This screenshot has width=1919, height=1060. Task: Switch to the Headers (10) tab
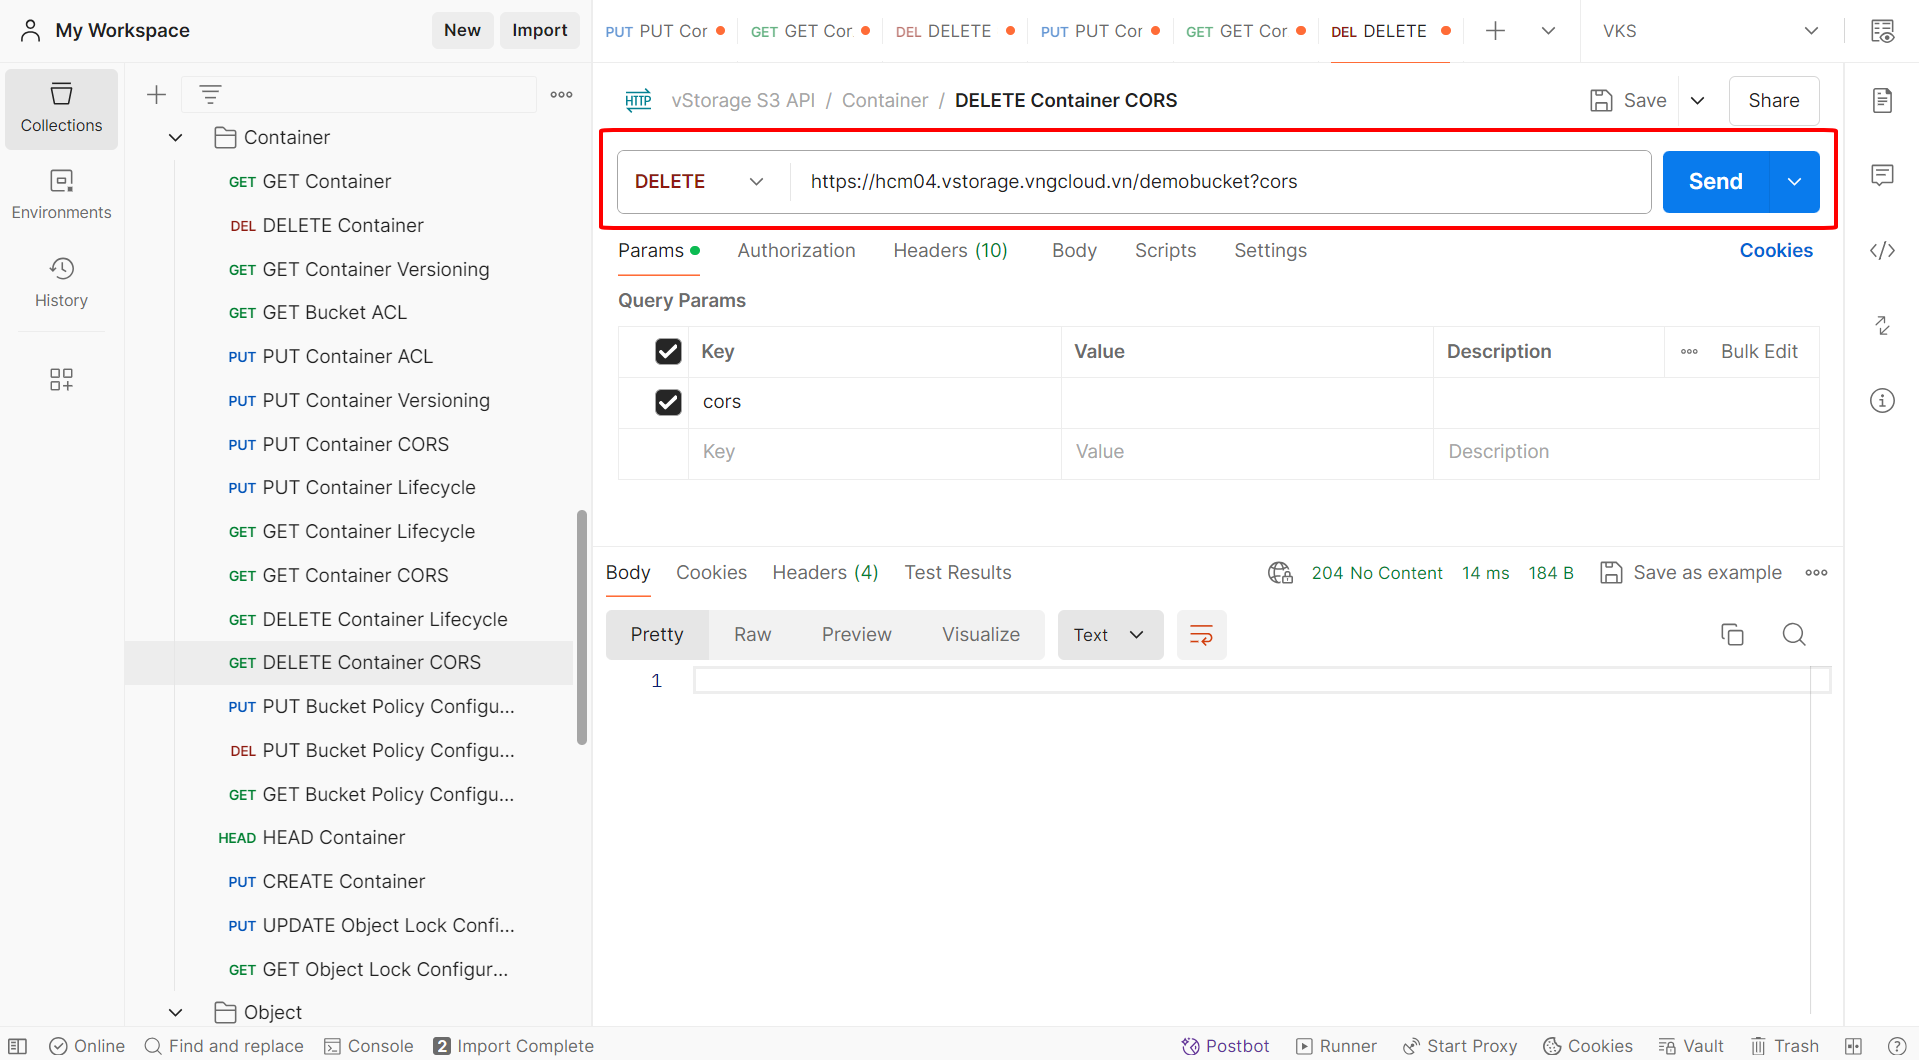tap(950, 251)
